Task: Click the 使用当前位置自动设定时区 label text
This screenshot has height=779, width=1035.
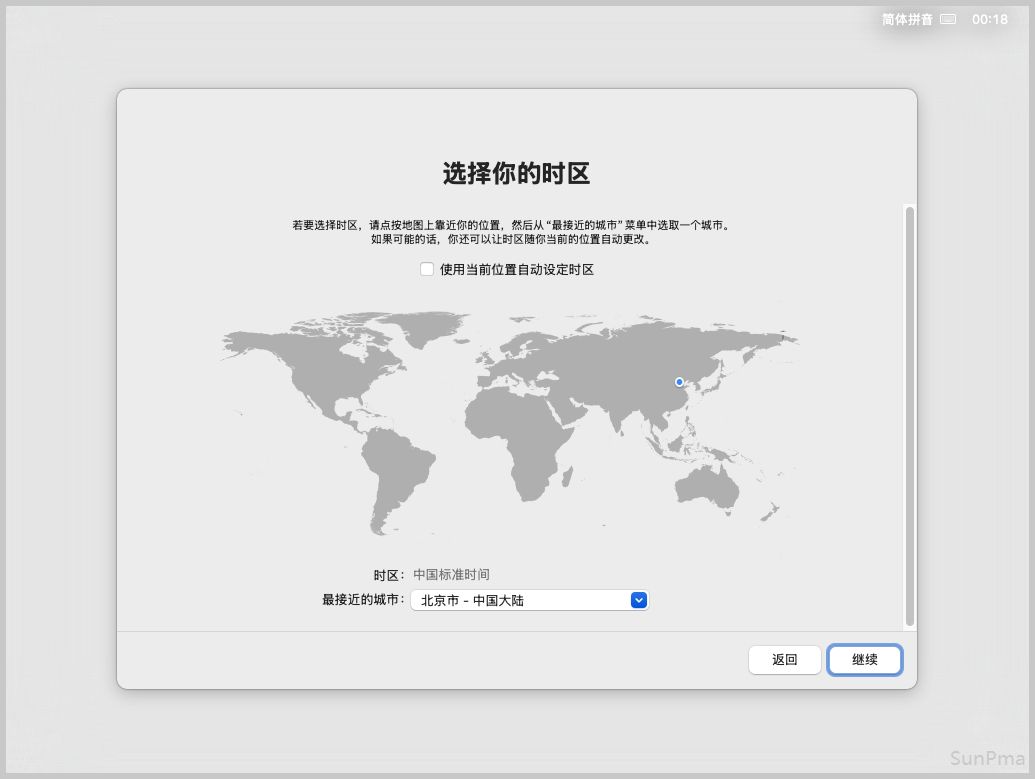Action: point(516,269)
